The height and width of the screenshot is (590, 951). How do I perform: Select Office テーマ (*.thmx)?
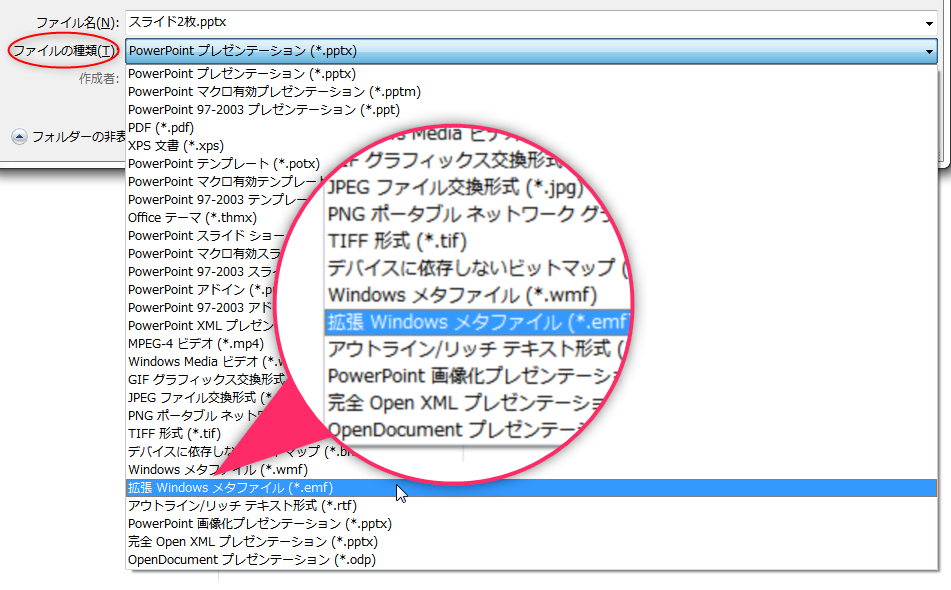click(192, 218)
